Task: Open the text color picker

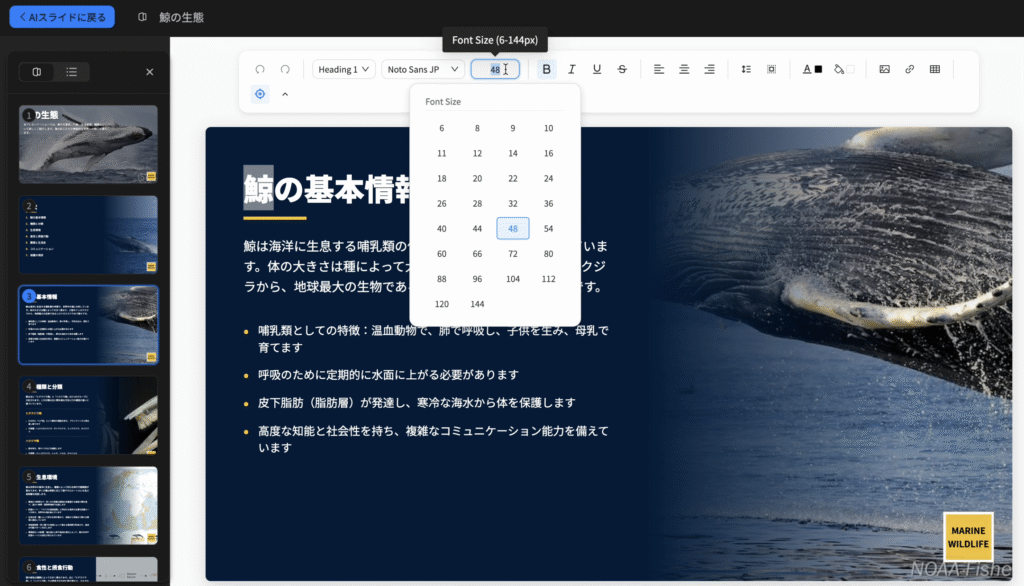Action: tap(812, 69)
